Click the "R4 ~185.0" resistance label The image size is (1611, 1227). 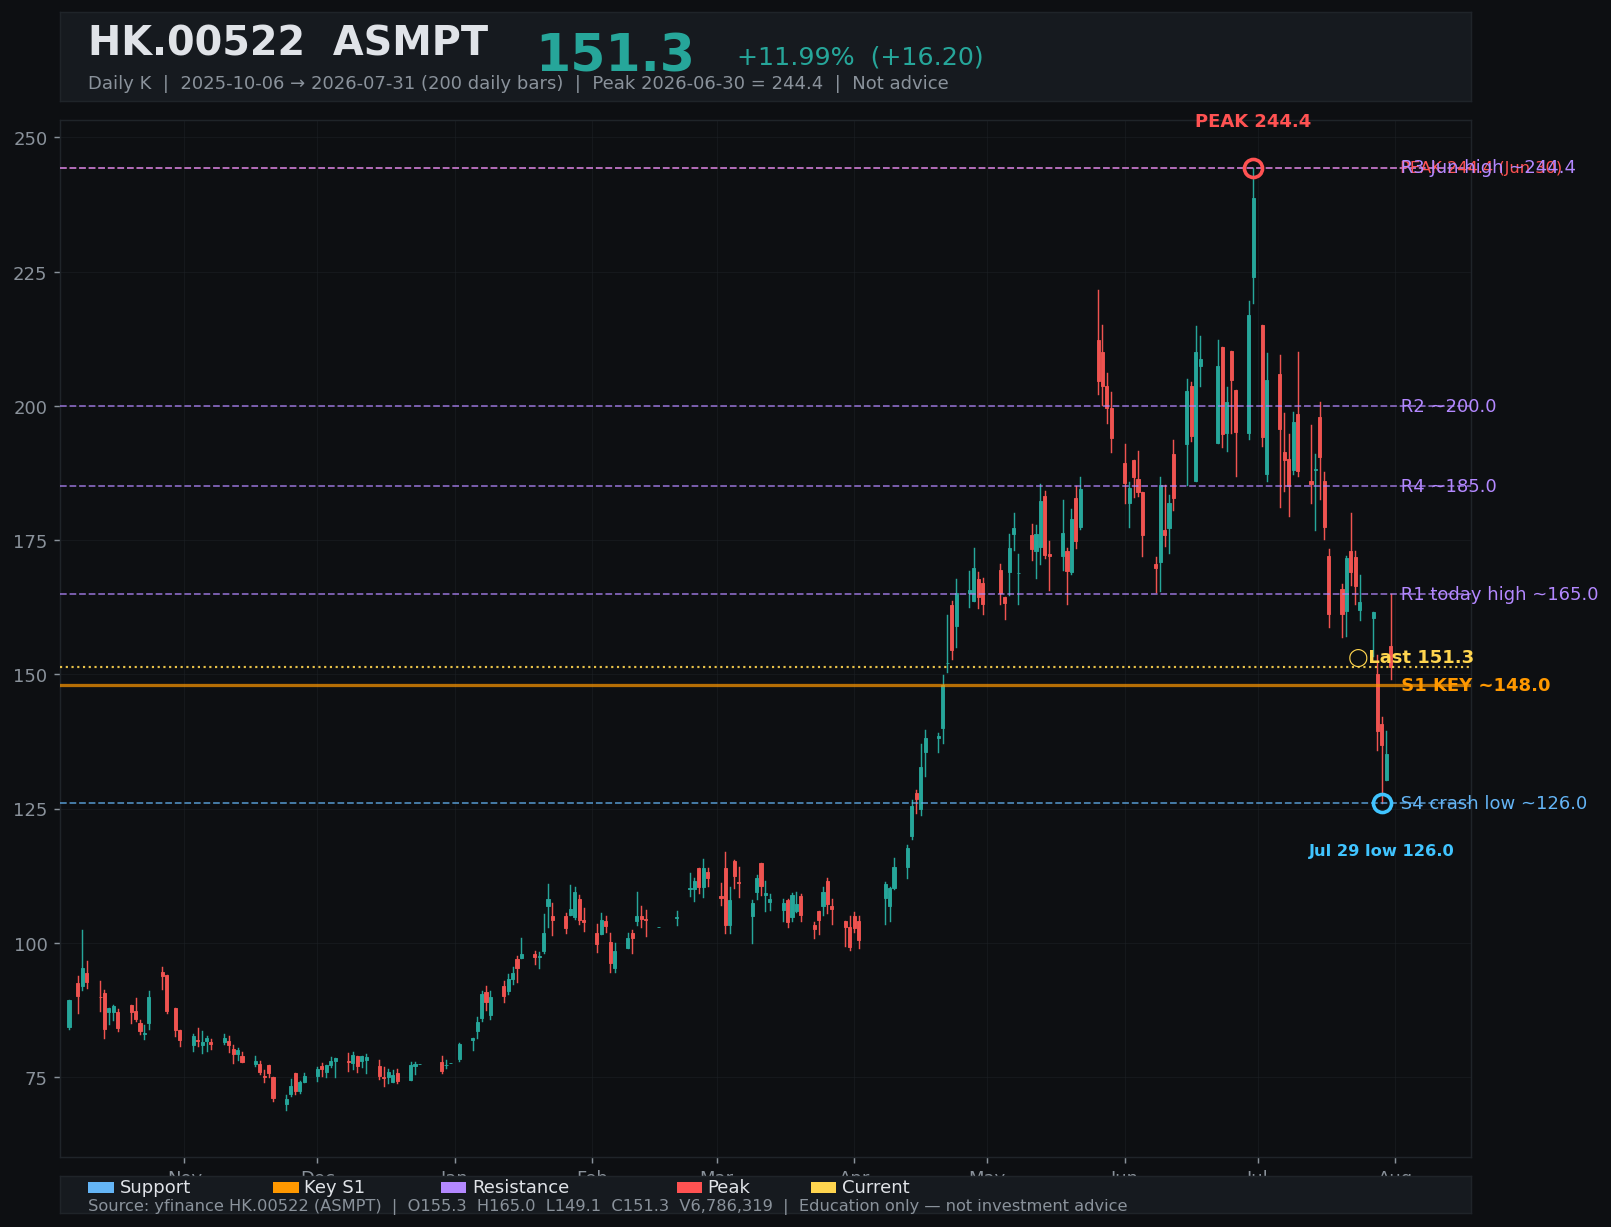click(x=1448, y=486)
